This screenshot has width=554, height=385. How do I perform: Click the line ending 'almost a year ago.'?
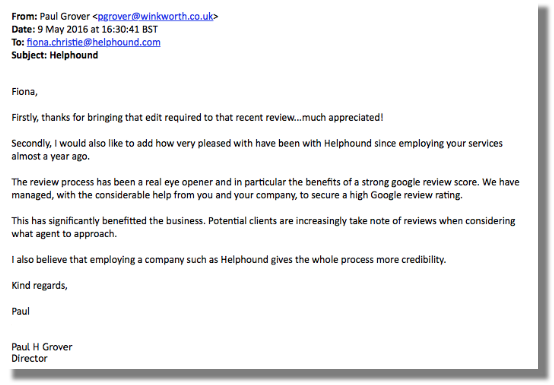click(x=51, y=156)
